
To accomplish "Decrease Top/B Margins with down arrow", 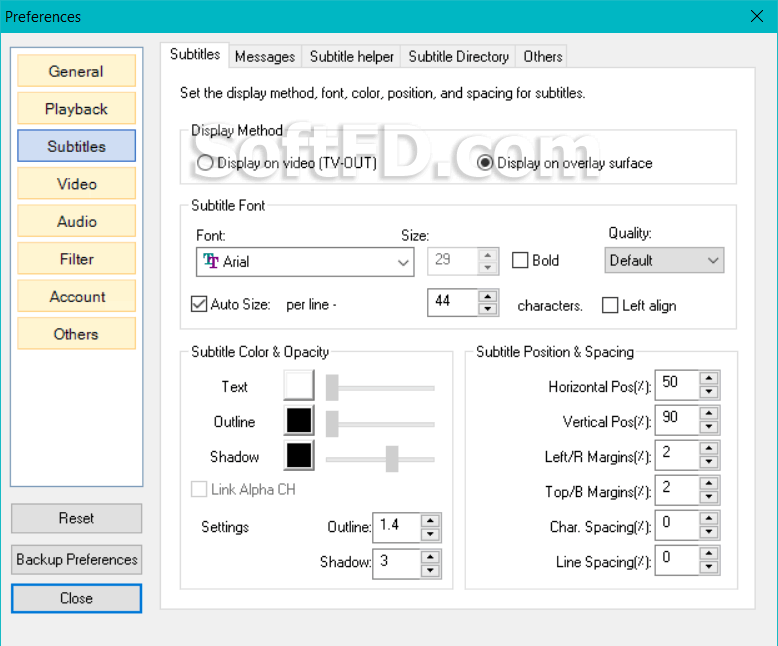I will (709, 497).
